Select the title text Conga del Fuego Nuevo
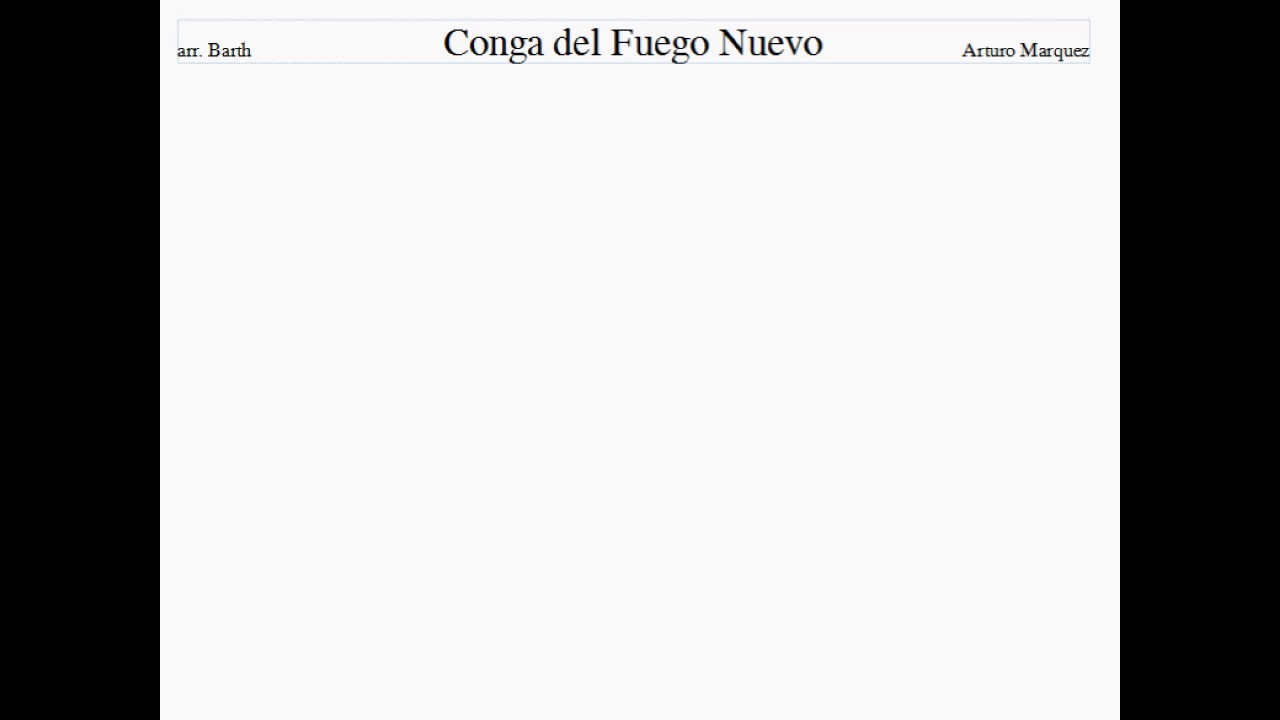The height and width of the screenshot is (720, 1280). point(632,43)
